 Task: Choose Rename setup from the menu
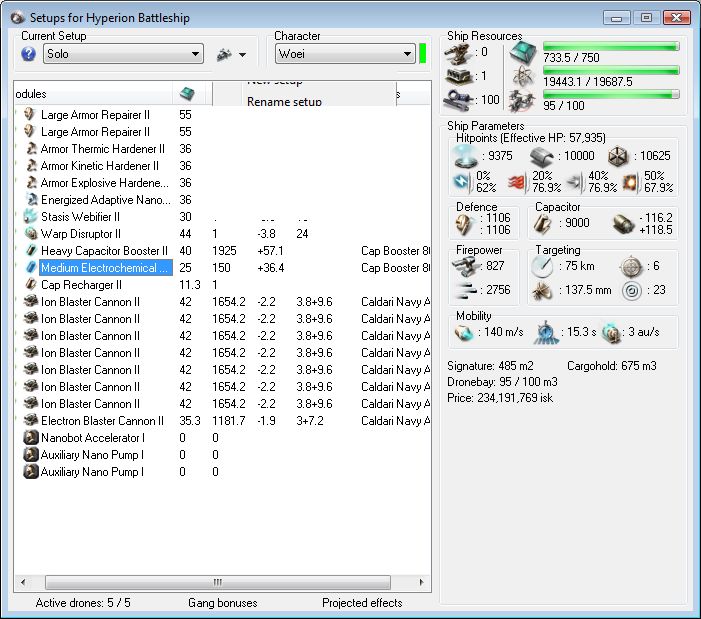click(x=285, y=102)
